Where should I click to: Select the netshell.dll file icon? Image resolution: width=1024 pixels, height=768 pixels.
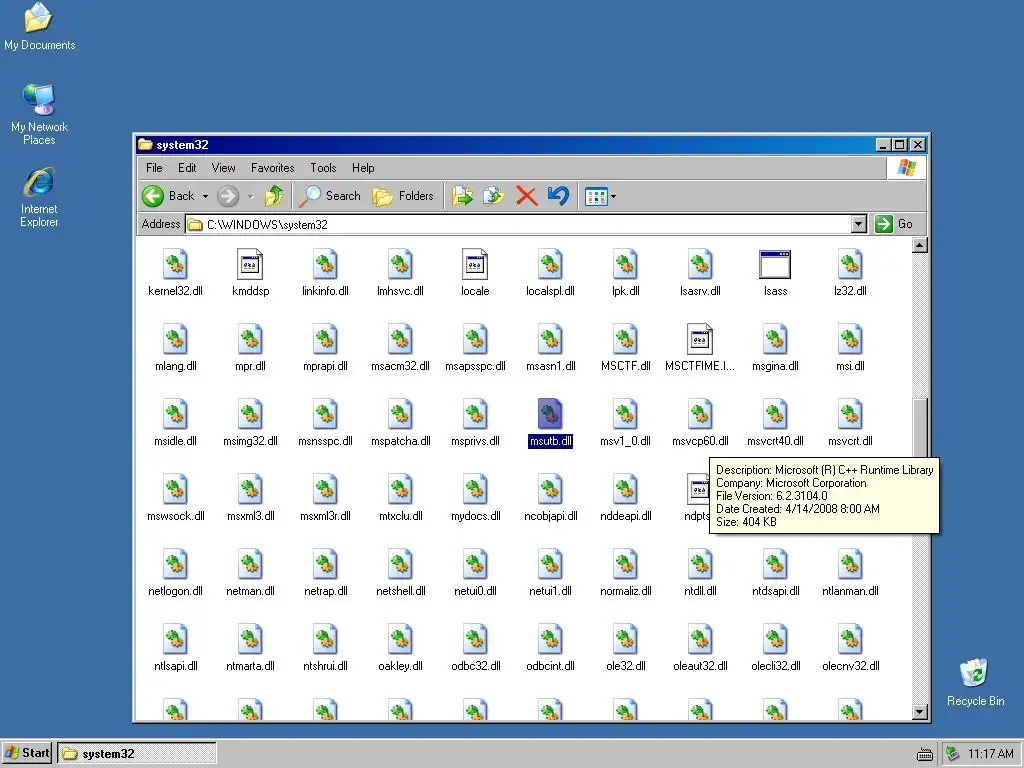[x=400, y=565]
